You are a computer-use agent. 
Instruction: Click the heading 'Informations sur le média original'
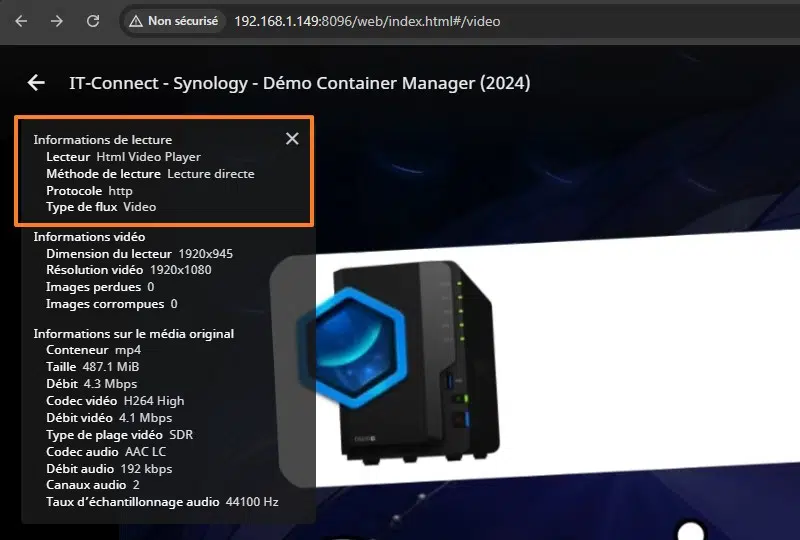click(x=134, y=334)
